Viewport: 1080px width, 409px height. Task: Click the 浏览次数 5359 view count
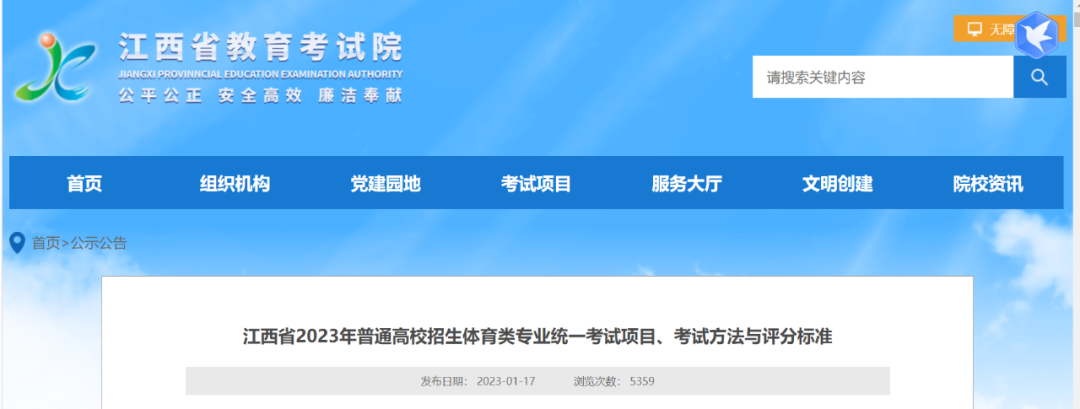click(x=614, y=381)
